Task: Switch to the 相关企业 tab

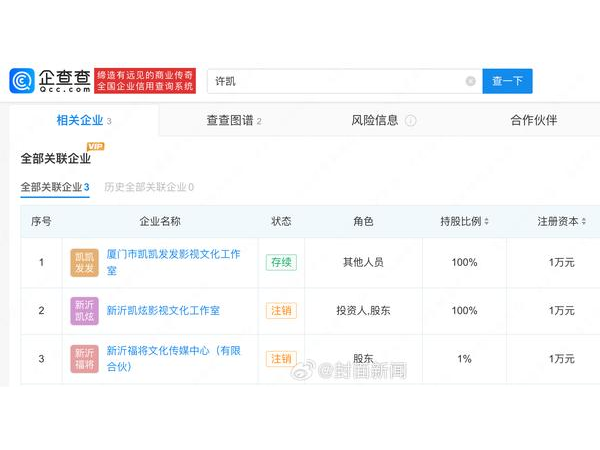Action: pyautogui.click(x=83, y=120)
